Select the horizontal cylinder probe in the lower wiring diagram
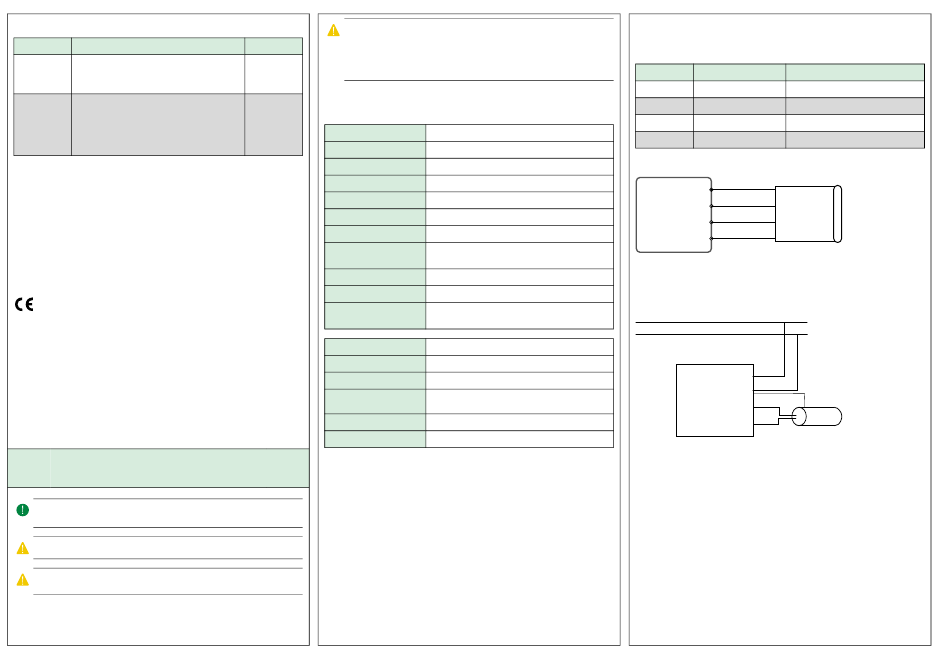Viewport: 950px width, 667px height. pos(817,417)
